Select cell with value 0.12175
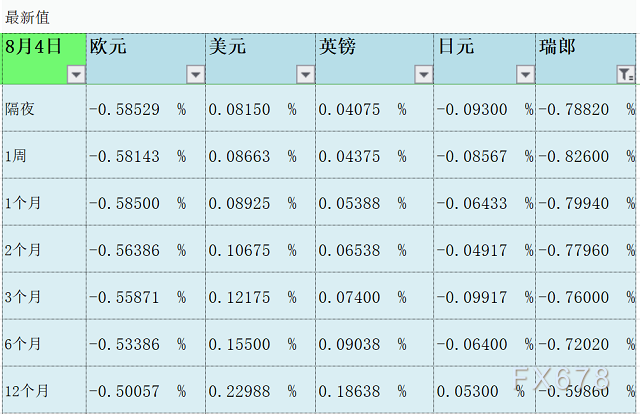 [260, 296]
